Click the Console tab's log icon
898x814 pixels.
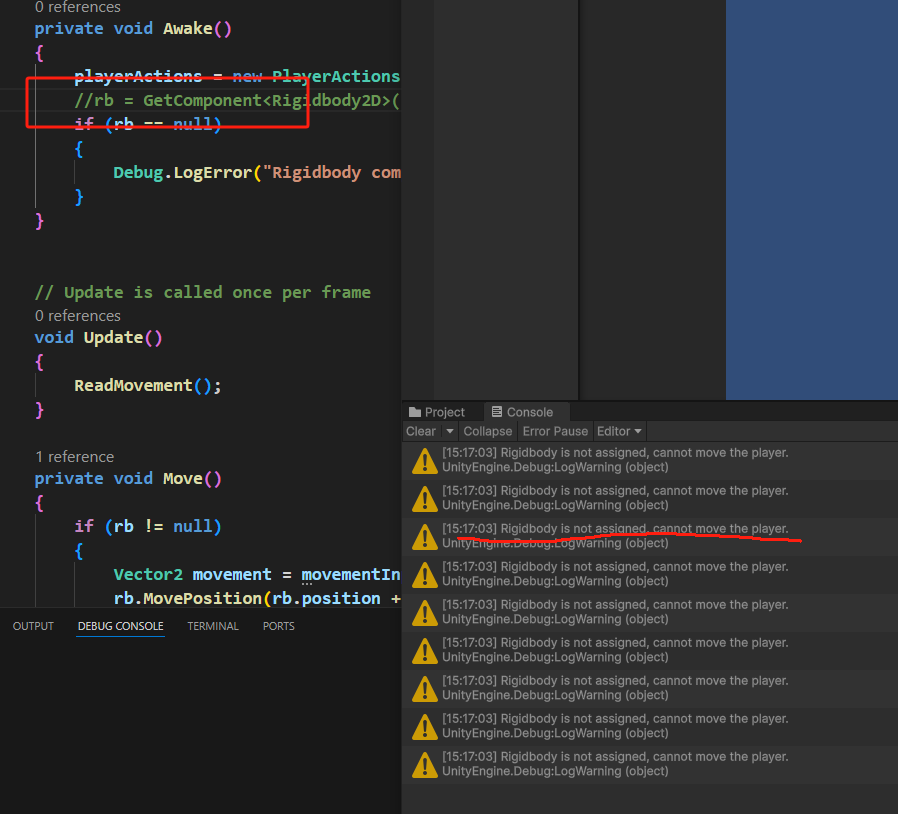497,412
